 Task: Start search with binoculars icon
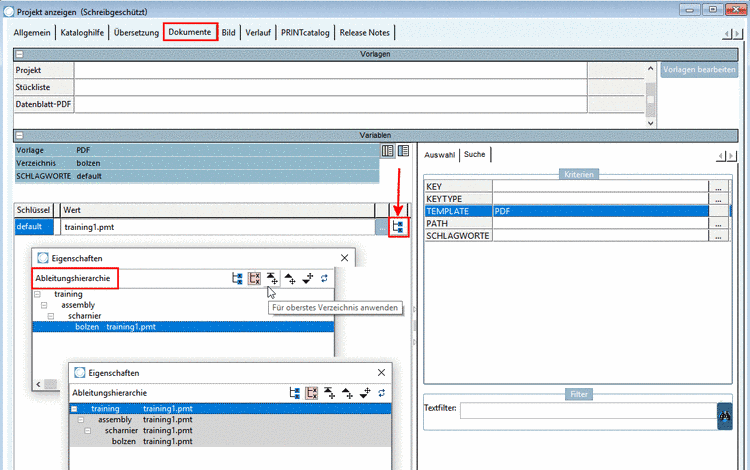click(725, 416)
